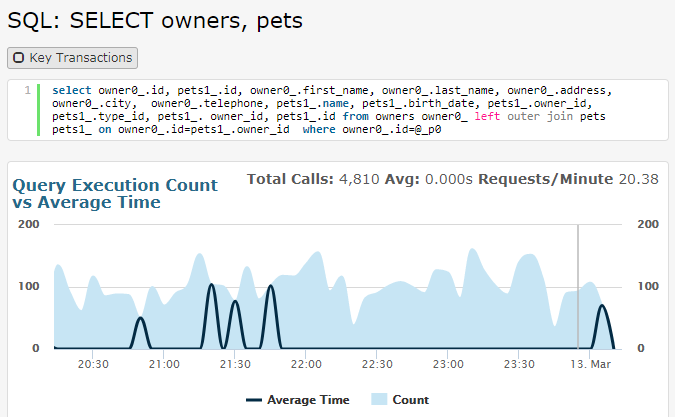Click the Count area peak near 23:10
The width and height of the screenshot is (675, 417).
coord(473,249)
